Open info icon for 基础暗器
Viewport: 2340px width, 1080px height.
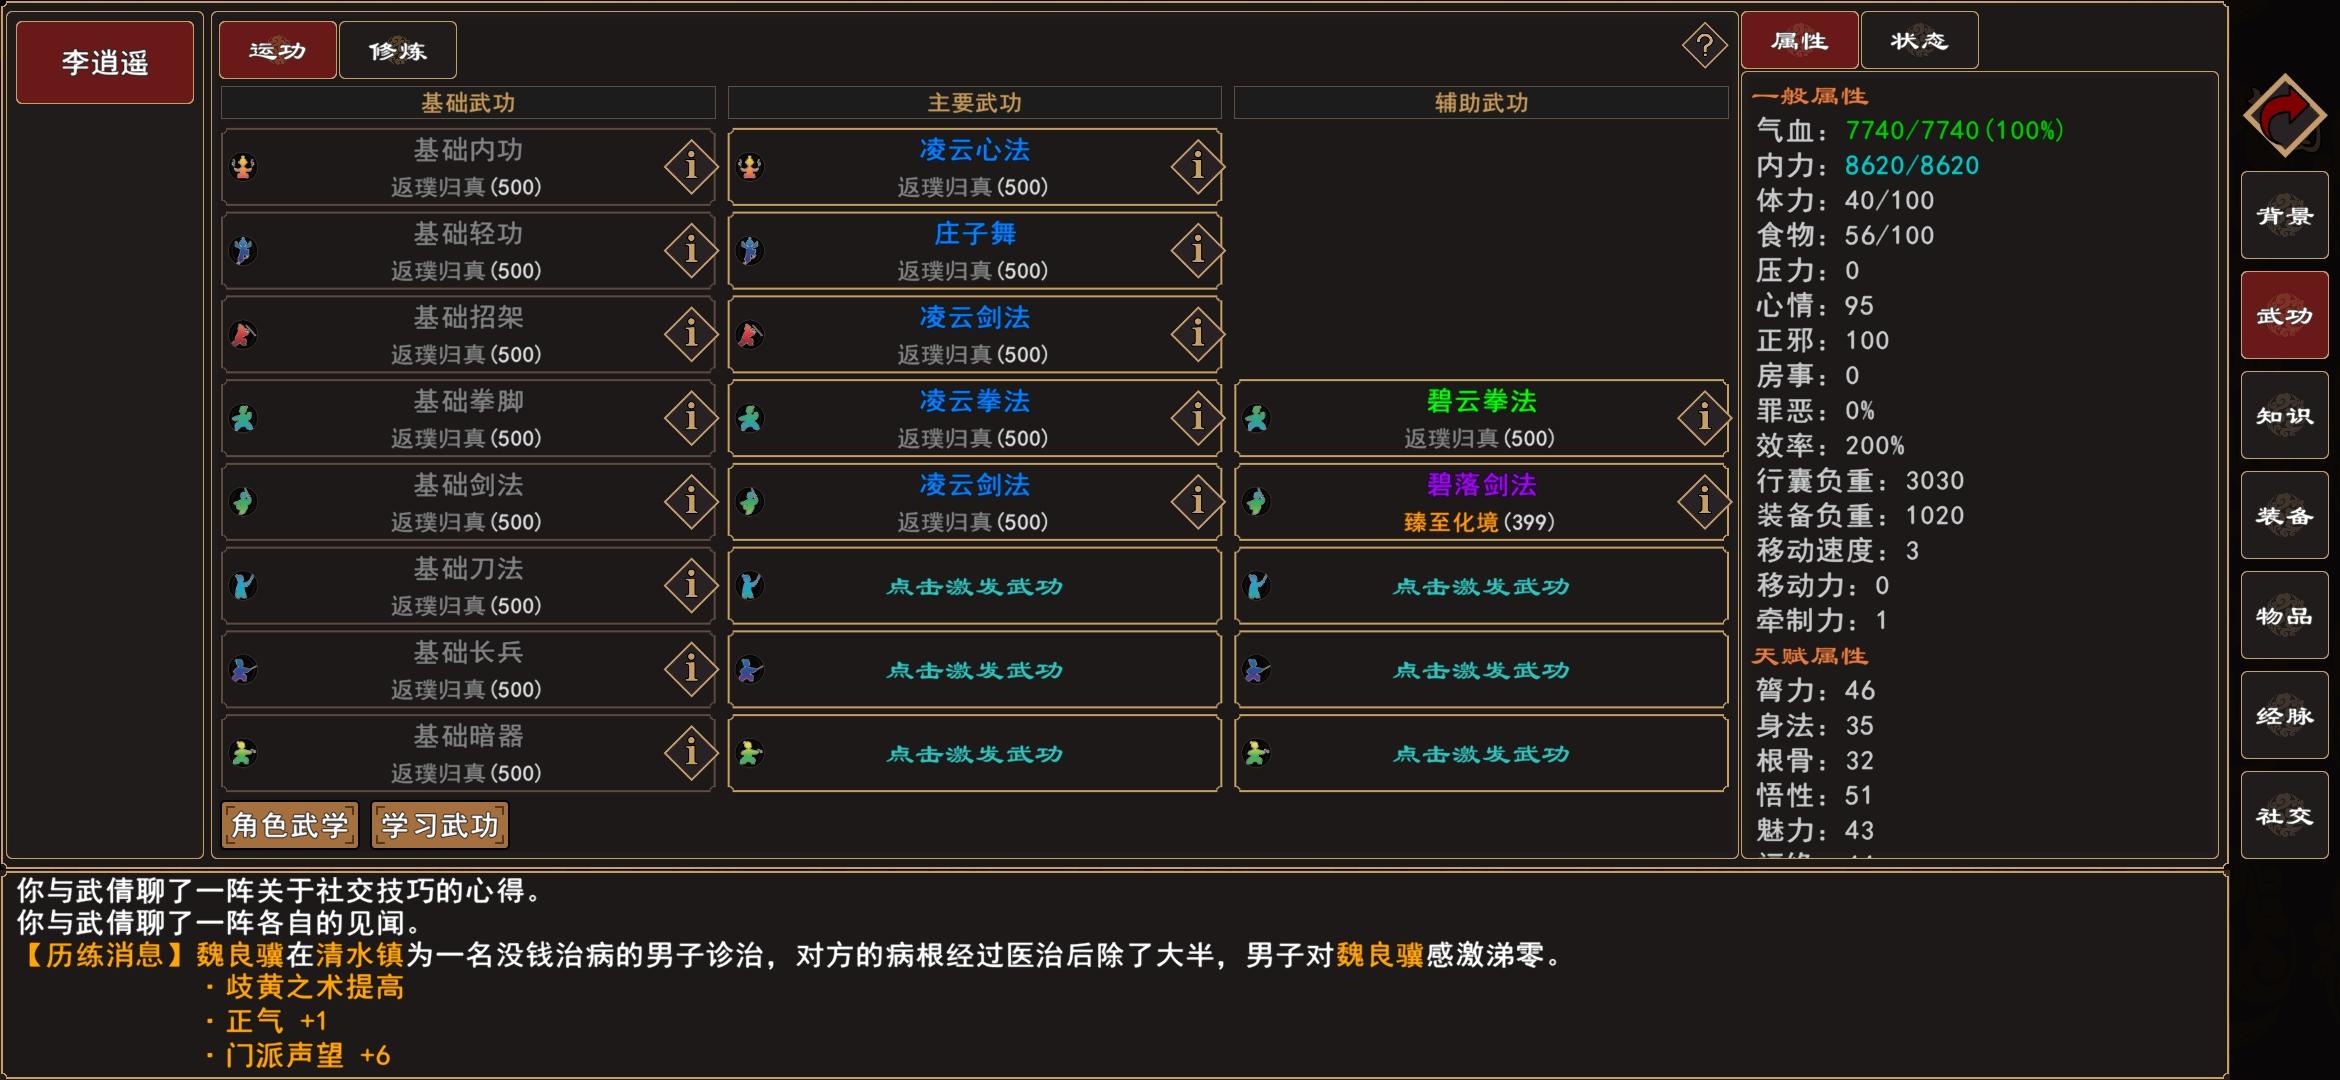(x=691, y=752)
